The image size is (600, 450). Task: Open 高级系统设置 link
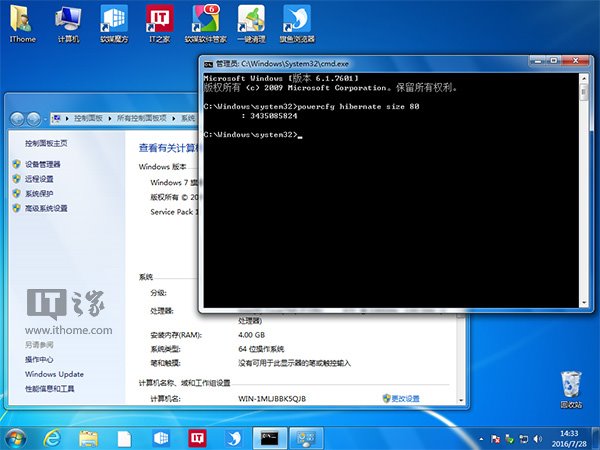pos(46,208)
